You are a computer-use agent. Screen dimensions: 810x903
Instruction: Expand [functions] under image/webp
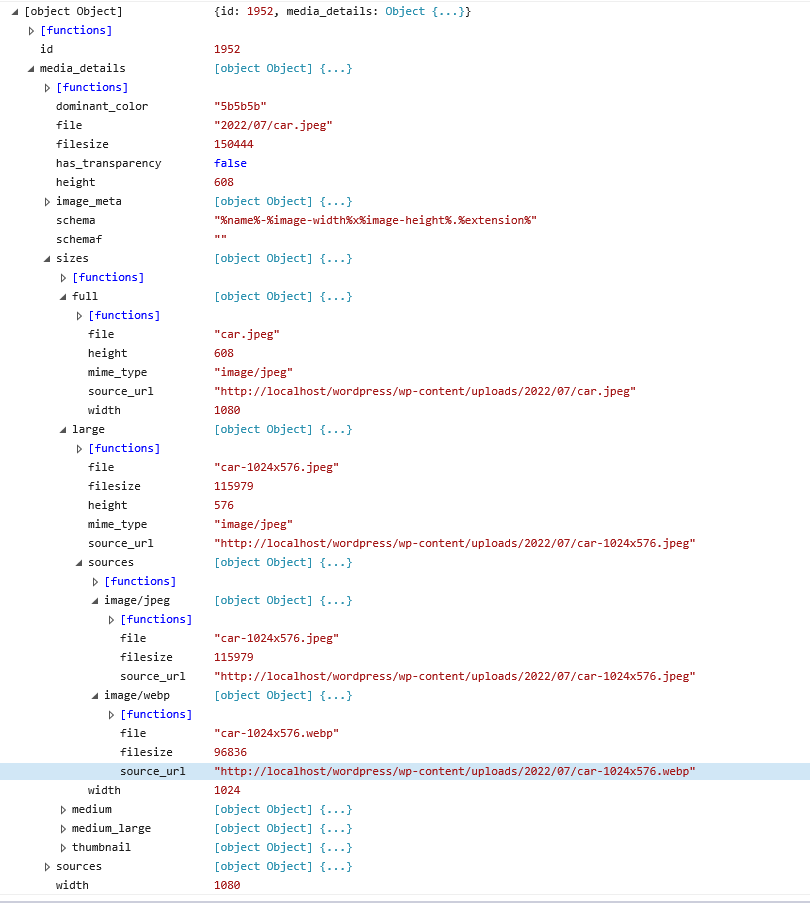[112, 715]
